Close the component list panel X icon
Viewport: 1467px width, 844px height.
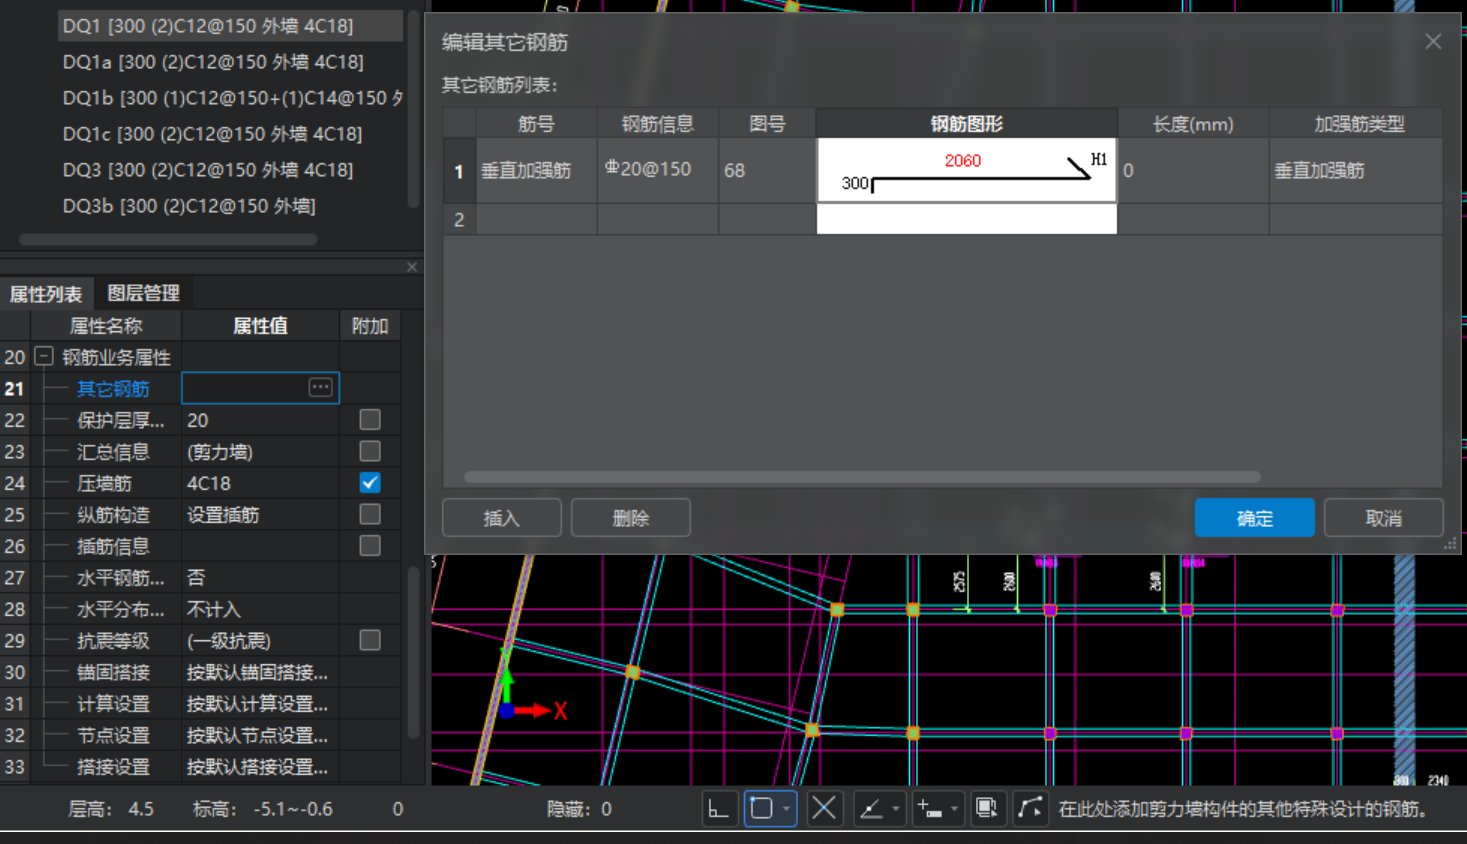pos(412,267)
